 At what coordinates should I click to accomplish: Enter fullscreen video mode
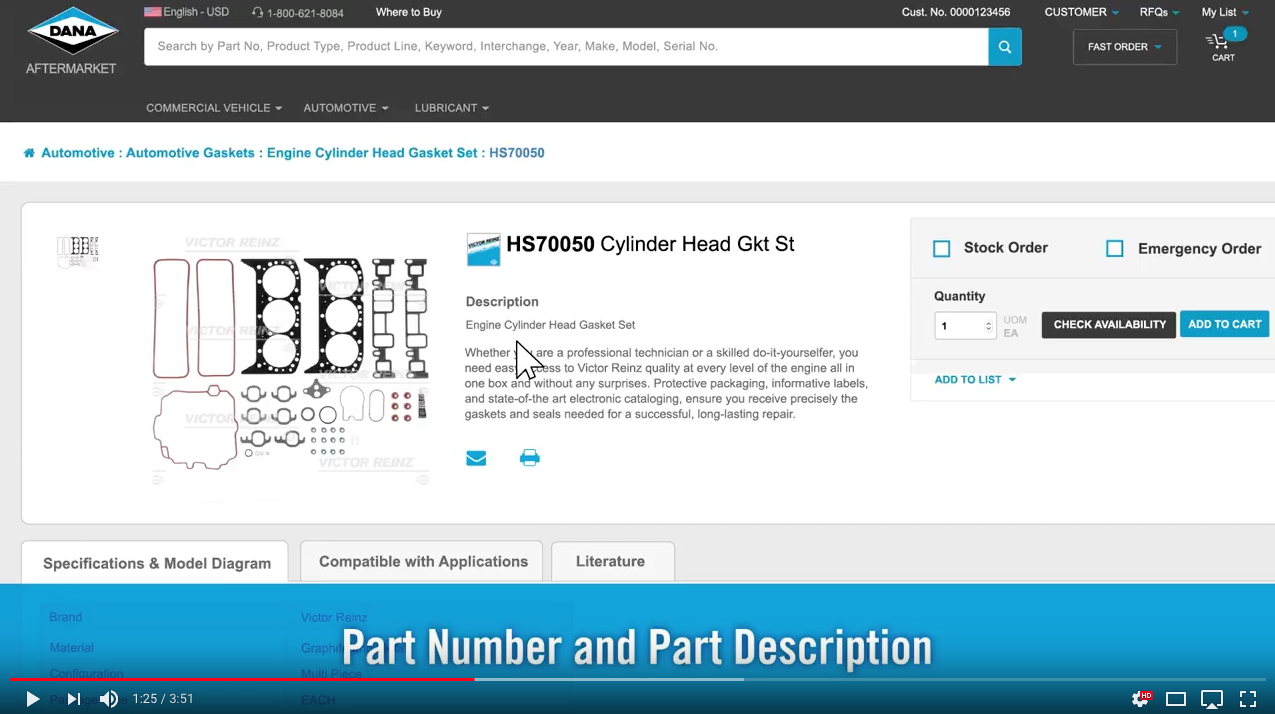[x=1248, y=699]
